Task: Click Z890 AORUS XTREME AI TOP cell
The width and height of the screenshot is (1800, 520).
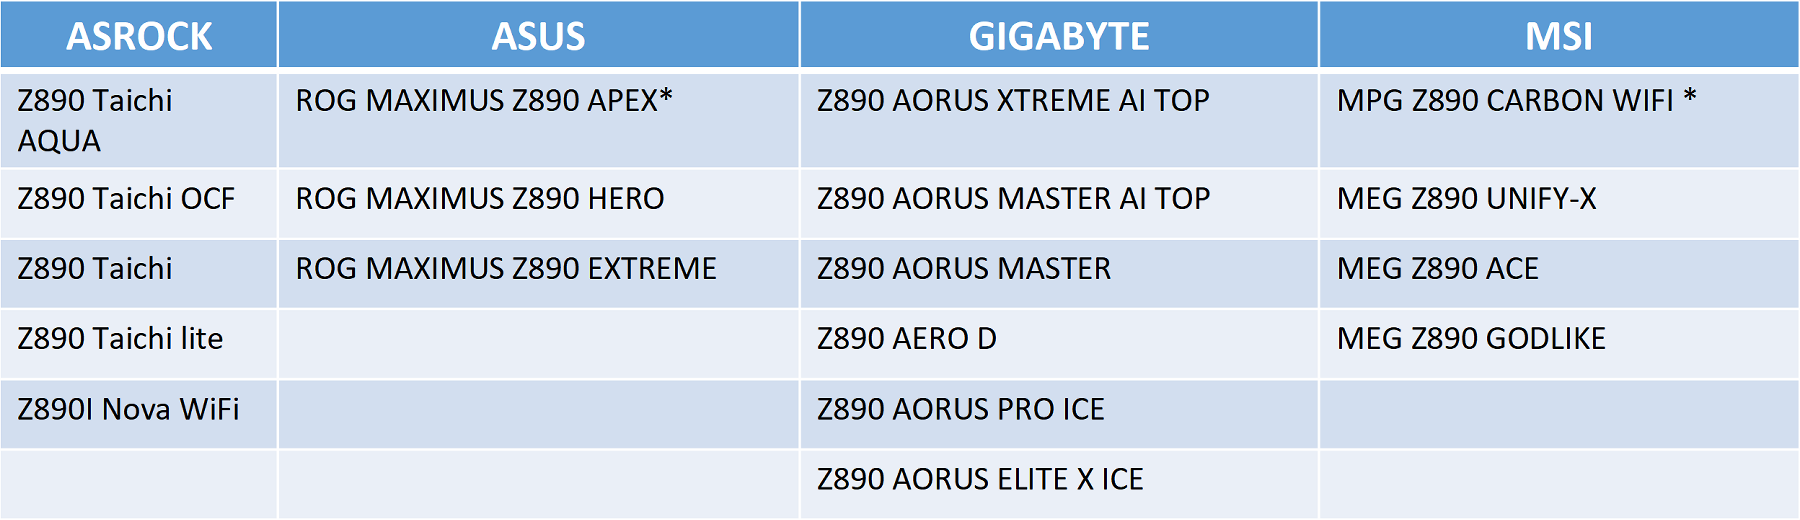Action: tap(1013, 101)
